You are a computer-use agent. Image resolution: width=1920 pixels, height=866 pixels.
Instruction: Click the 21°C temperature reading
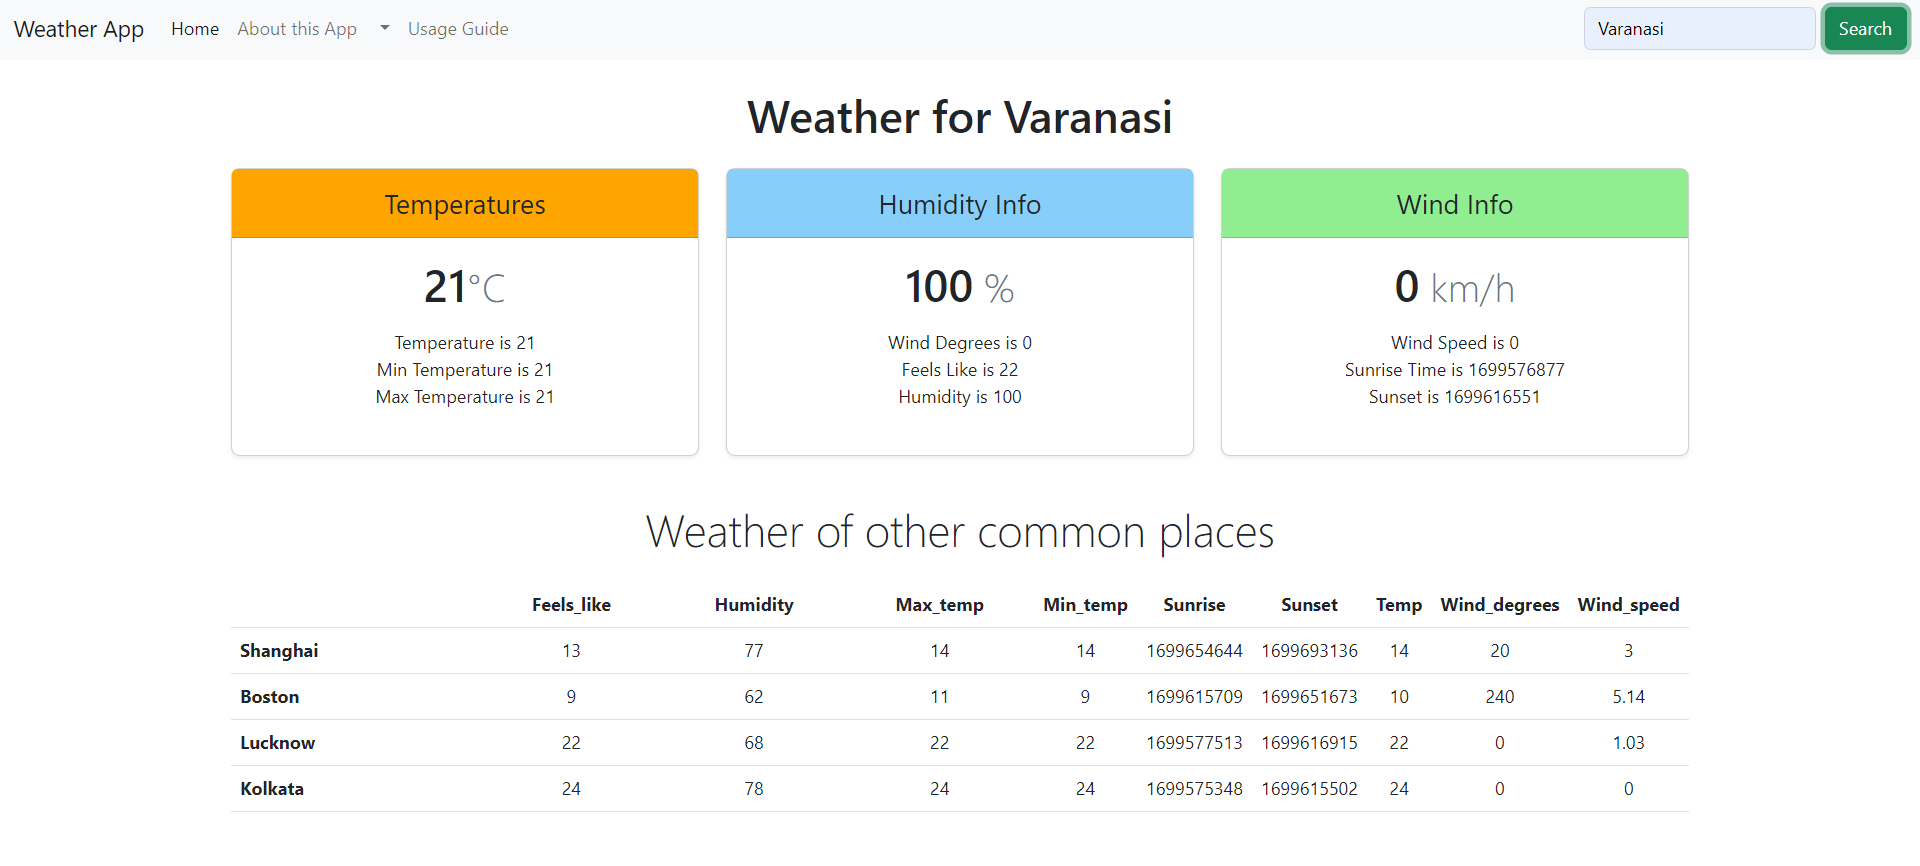[464, 287]
